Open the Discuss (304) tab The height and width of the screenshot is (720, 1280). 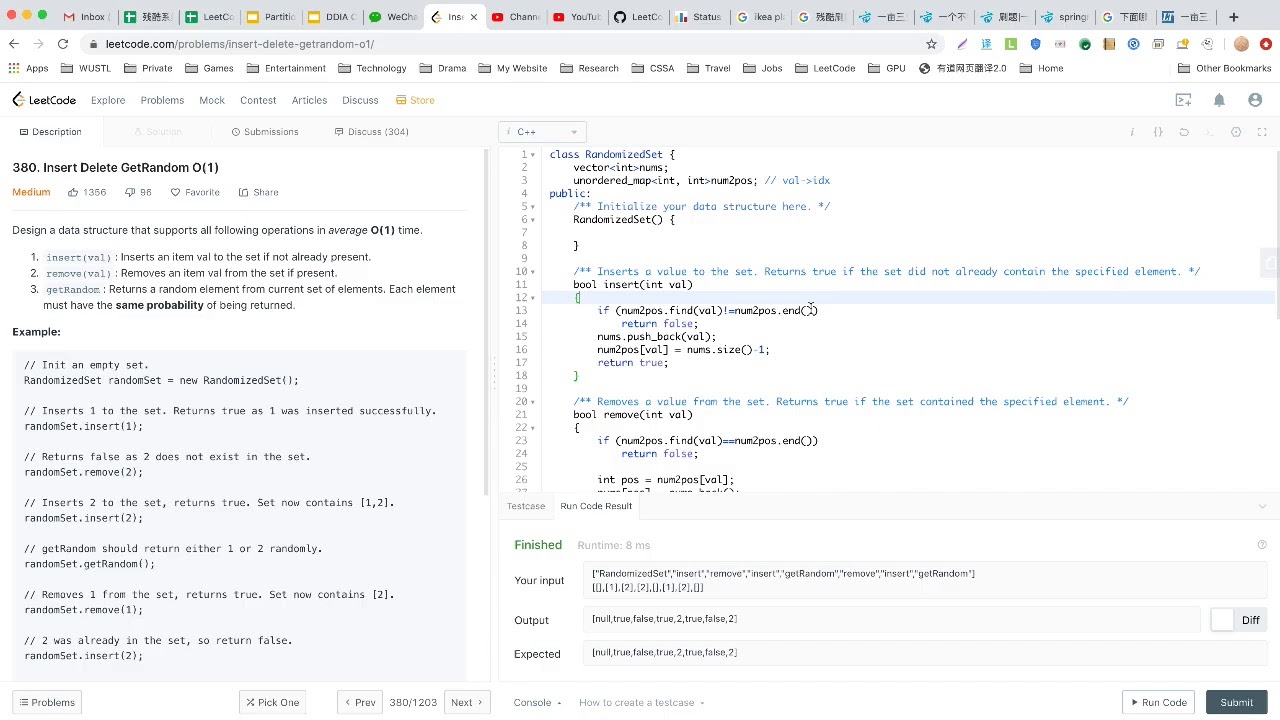pos(372,132)
